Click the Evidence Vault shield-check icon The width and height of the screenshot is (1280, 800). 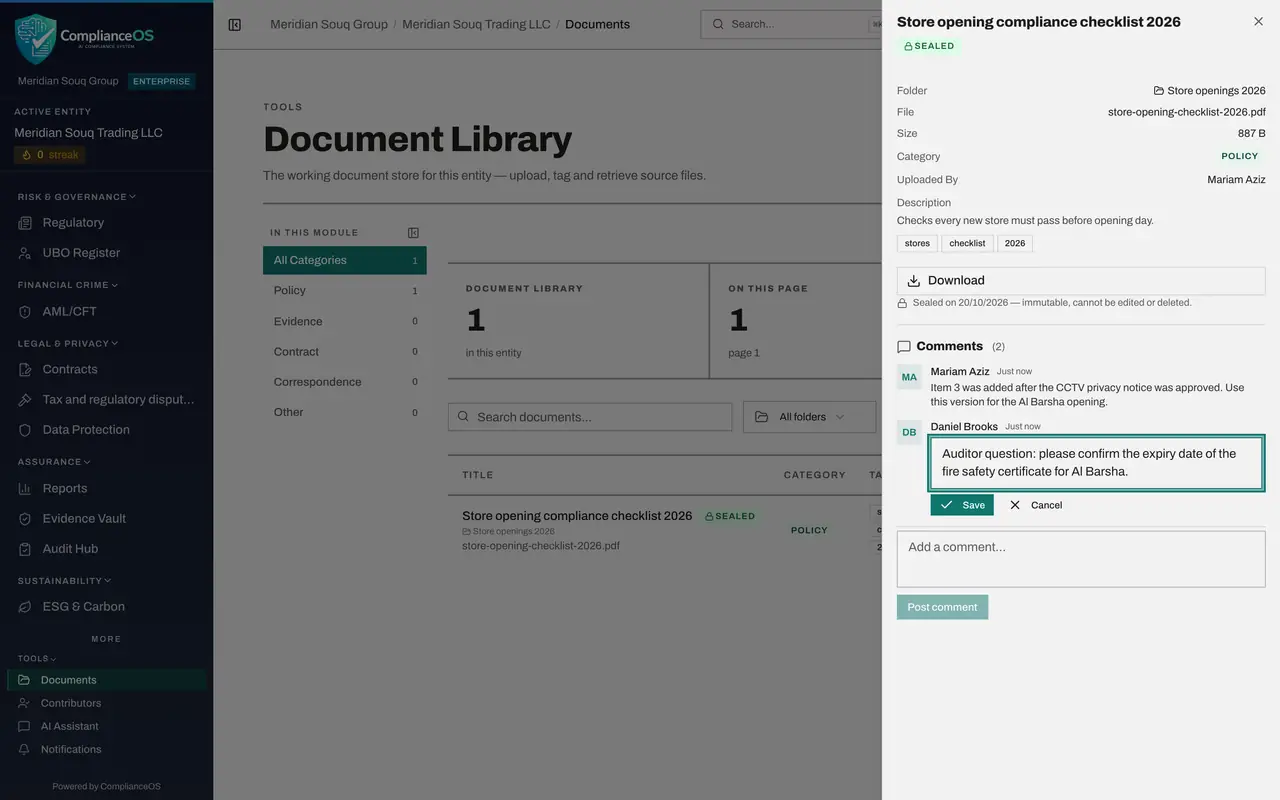25,519
